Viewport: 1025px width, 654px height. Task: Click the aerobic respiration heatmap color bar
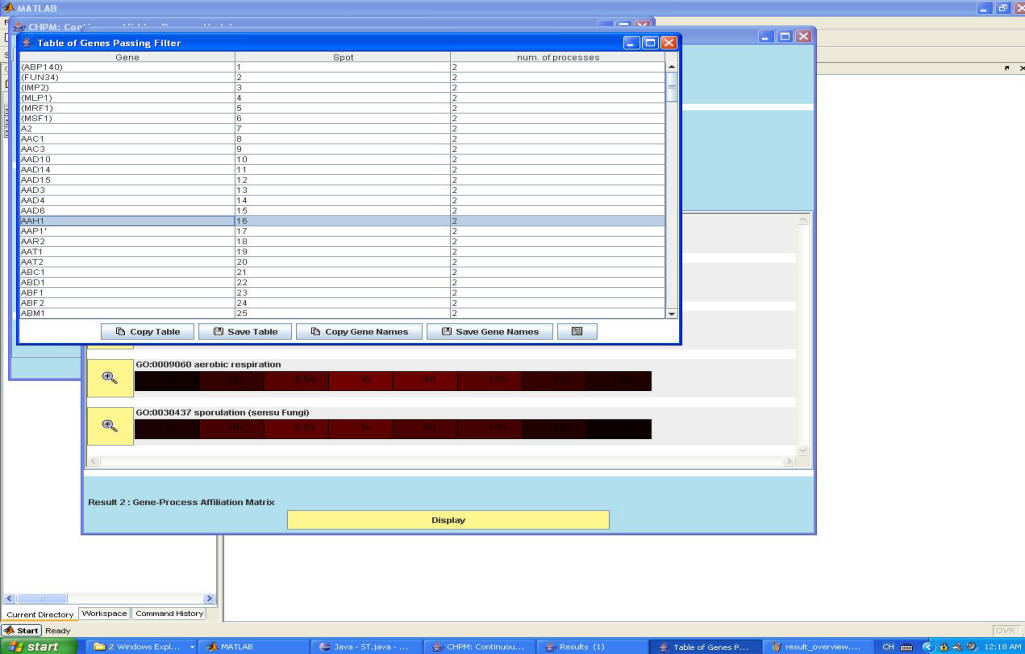coord(392,381)
